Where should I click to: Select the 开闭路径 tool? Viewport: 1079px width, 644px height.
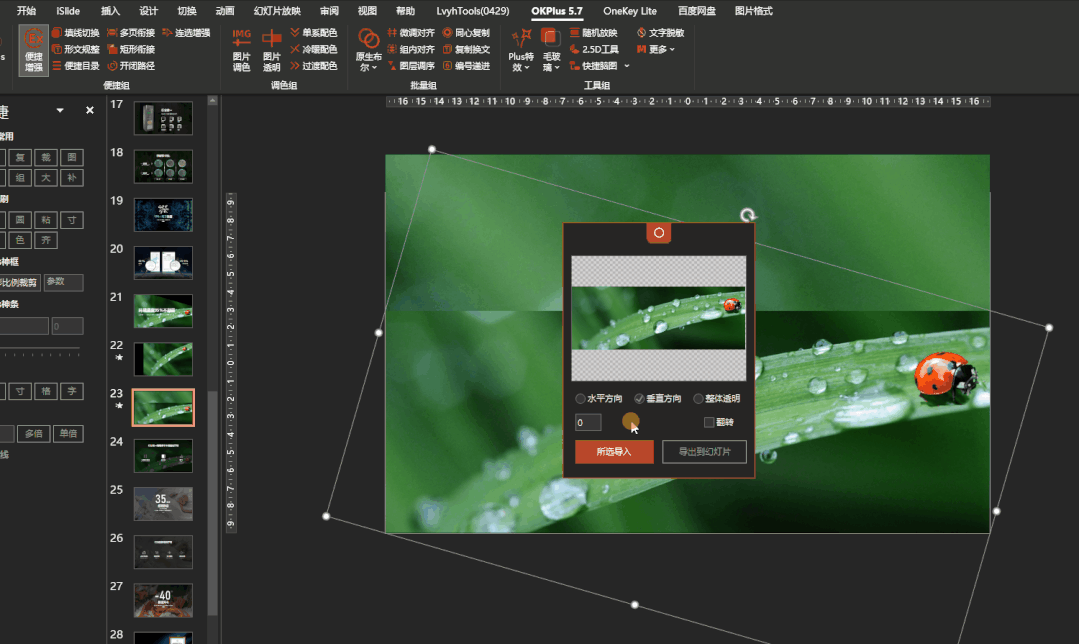(131, 65)
